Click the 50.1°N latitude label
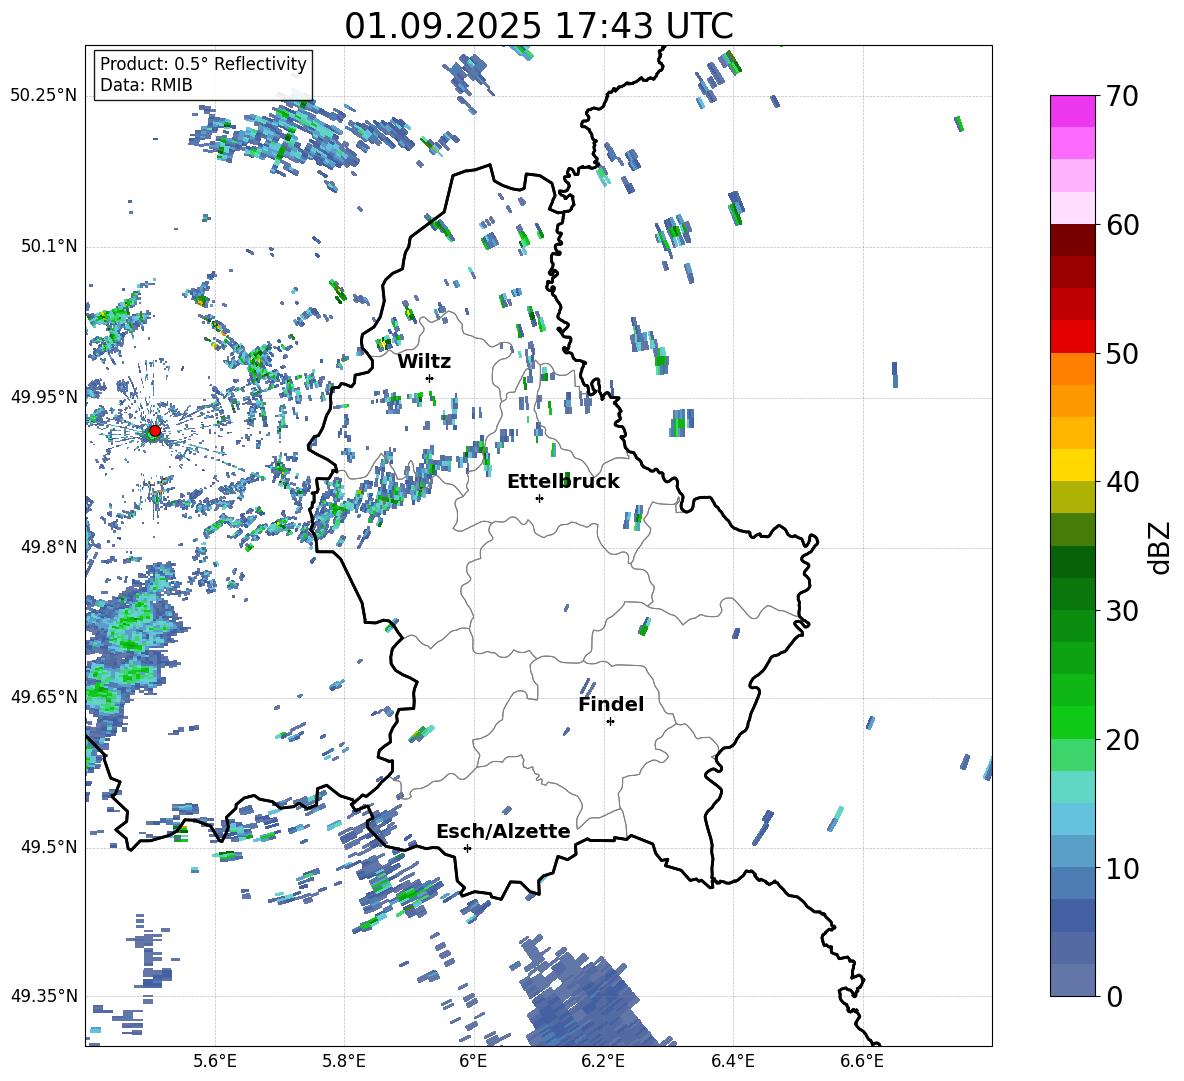The width and height of the screenshot is (1184, 1081). coord(49,247)
